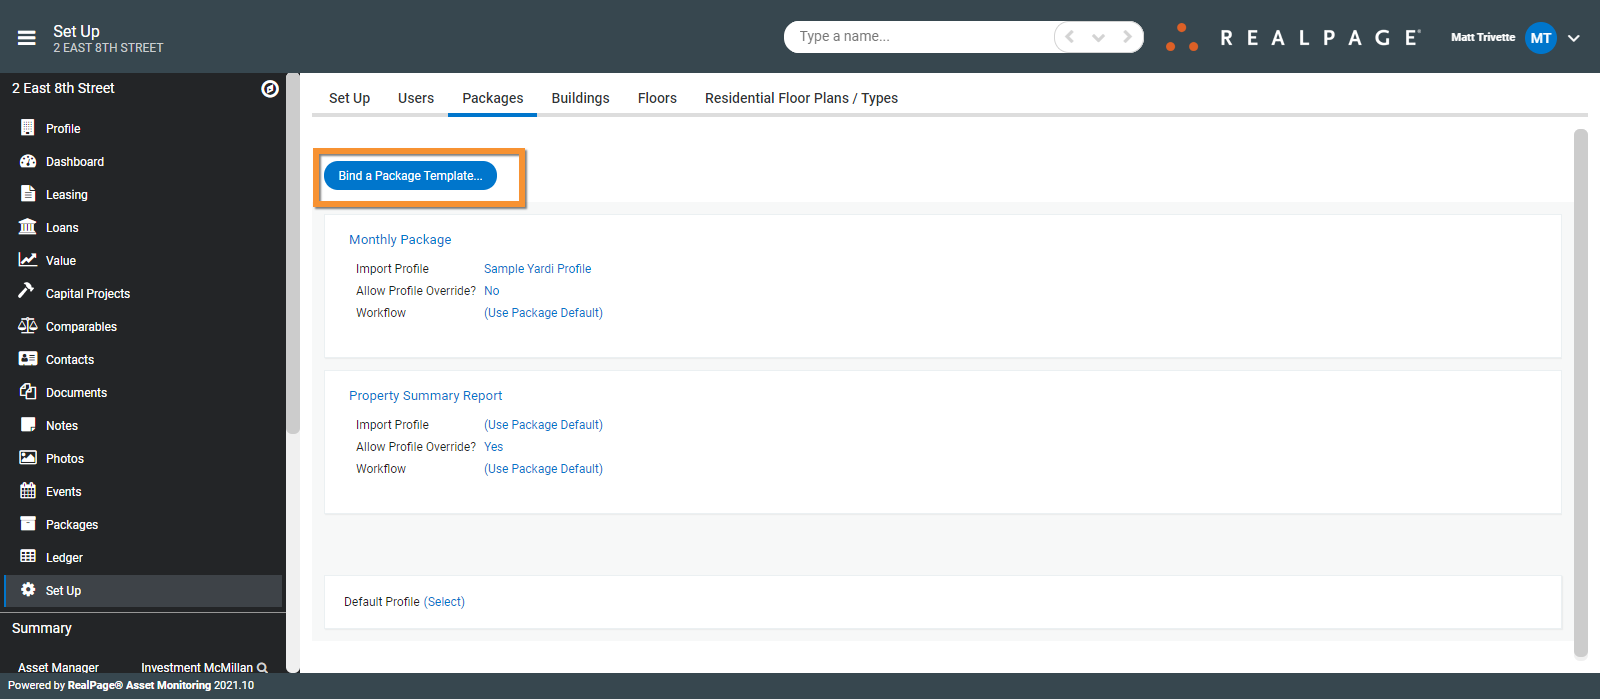Viewport: 1600px width, 700px height.
Task: Switch to the Set Up tab
Action: pos(349,98)
